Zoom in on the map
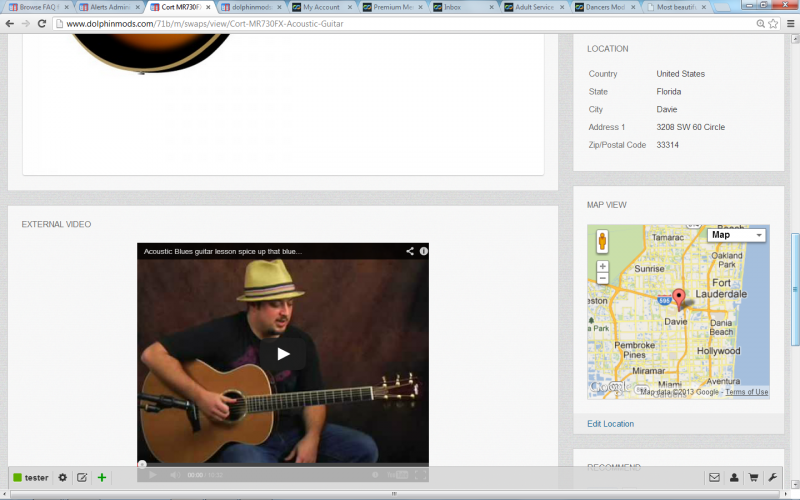 603,266
